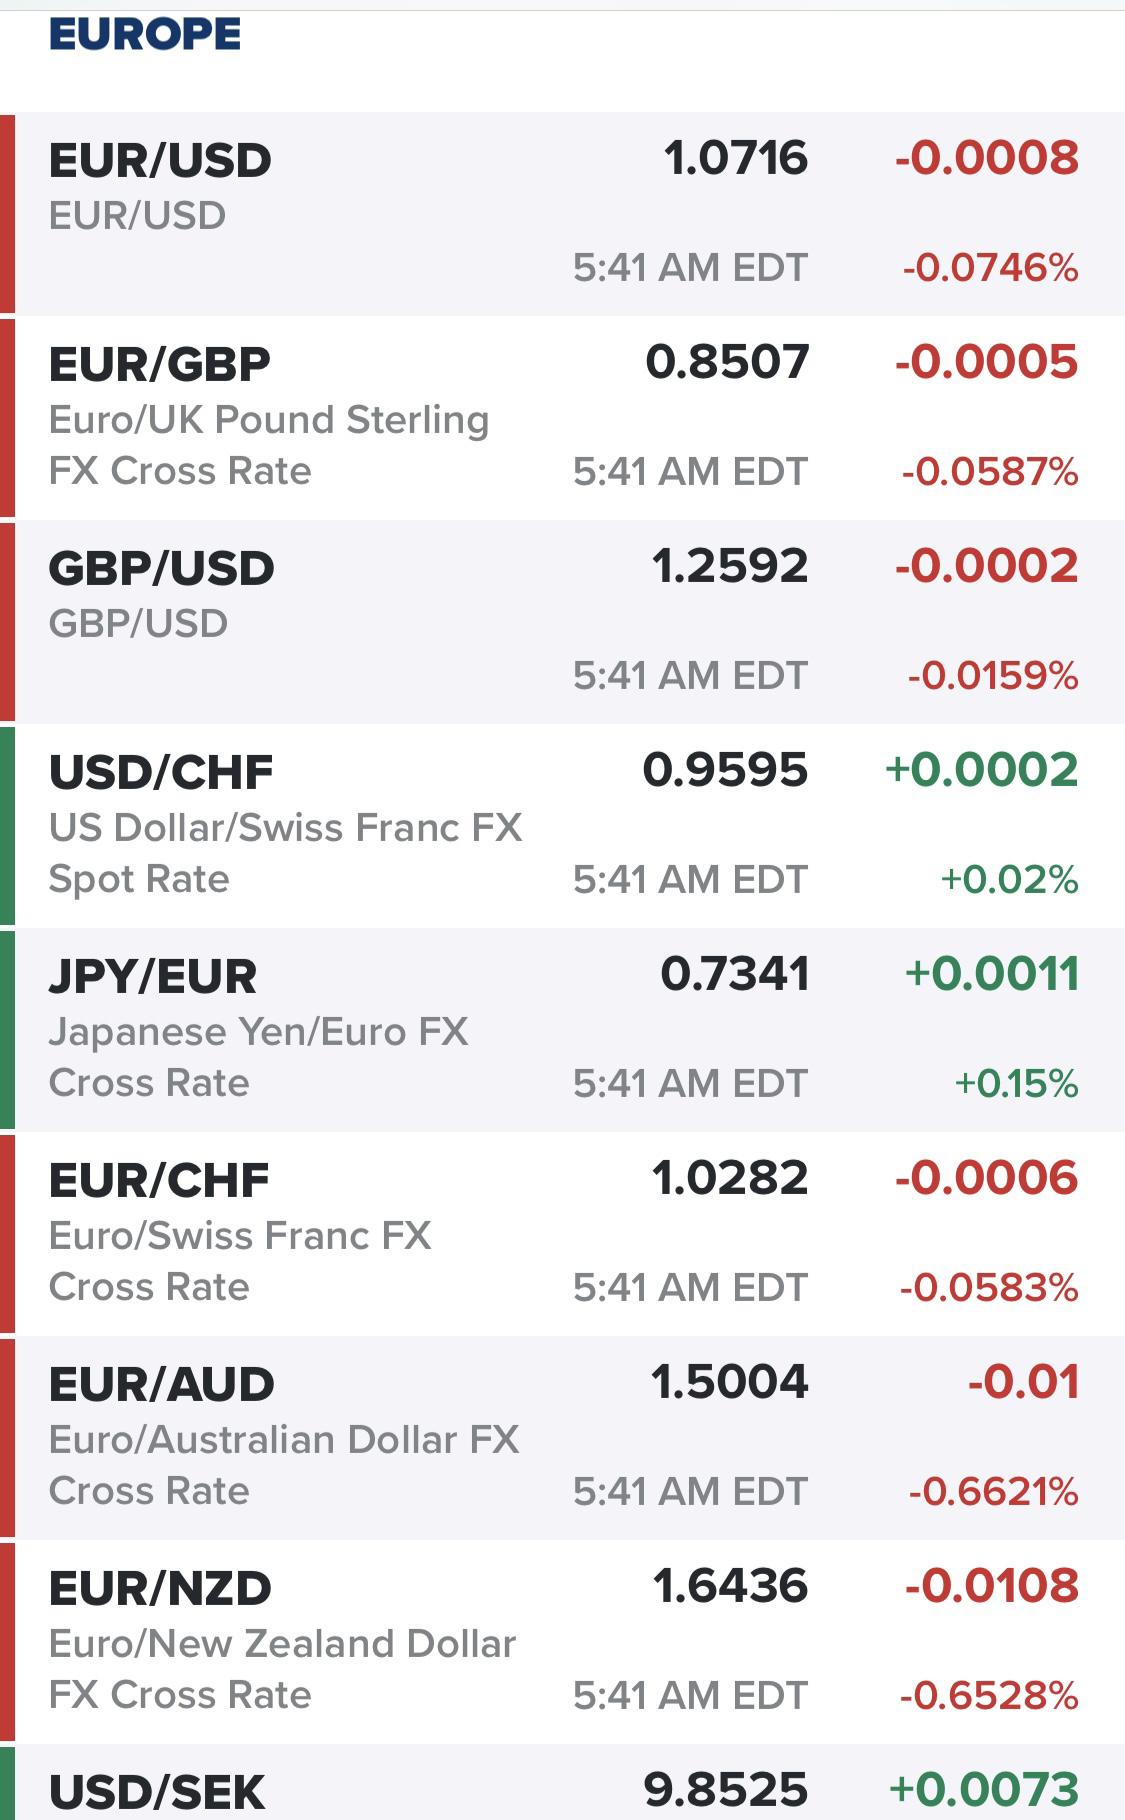The width and height of the screenshot is (1125, 1820).
Task: Click the EUR/CHF price 1.0282
Action: coord(730,1178)
